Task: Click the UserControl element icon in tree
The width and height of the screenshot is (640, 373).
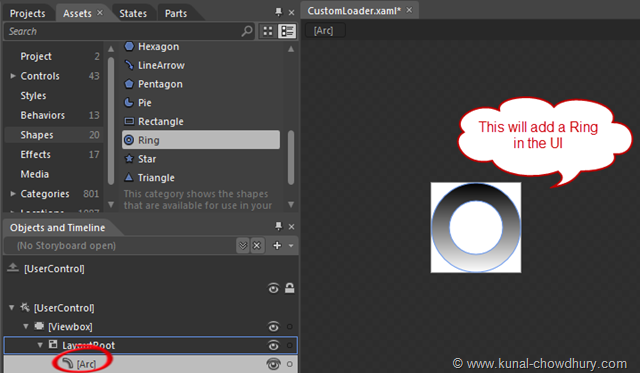Action: [x=25, y=307]
